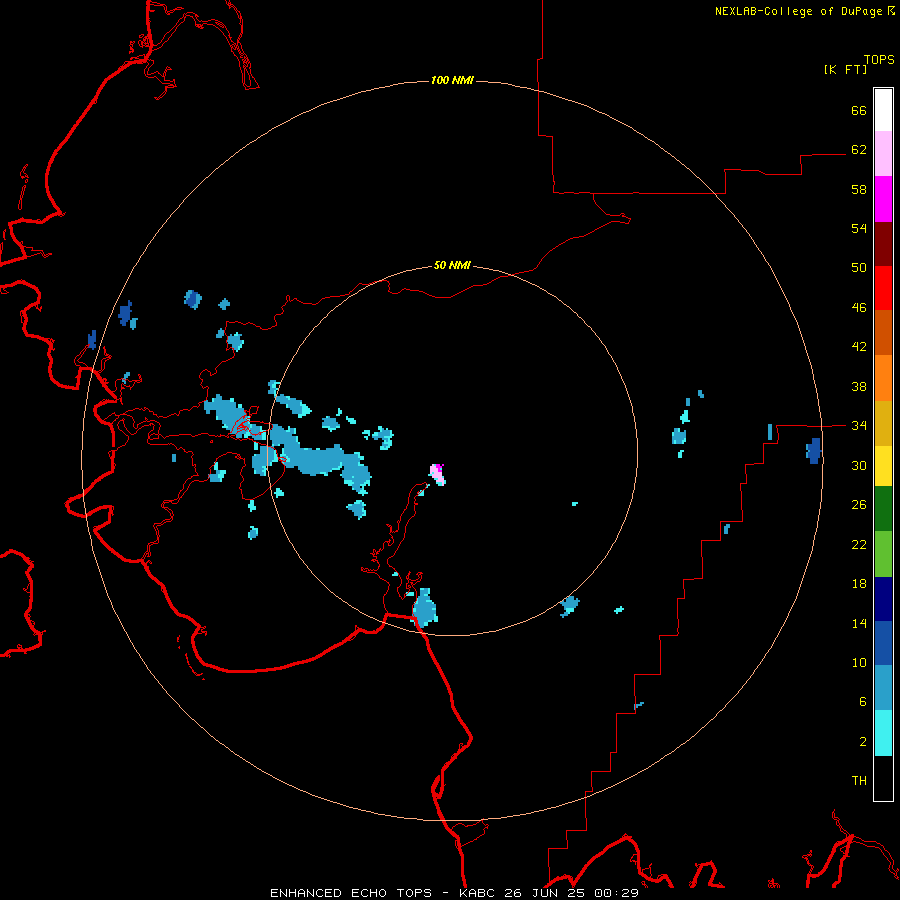The height and width of the screenshot is (900, 900).
Task: Click the navy blue legend swatch
Action: coord(883,599)
